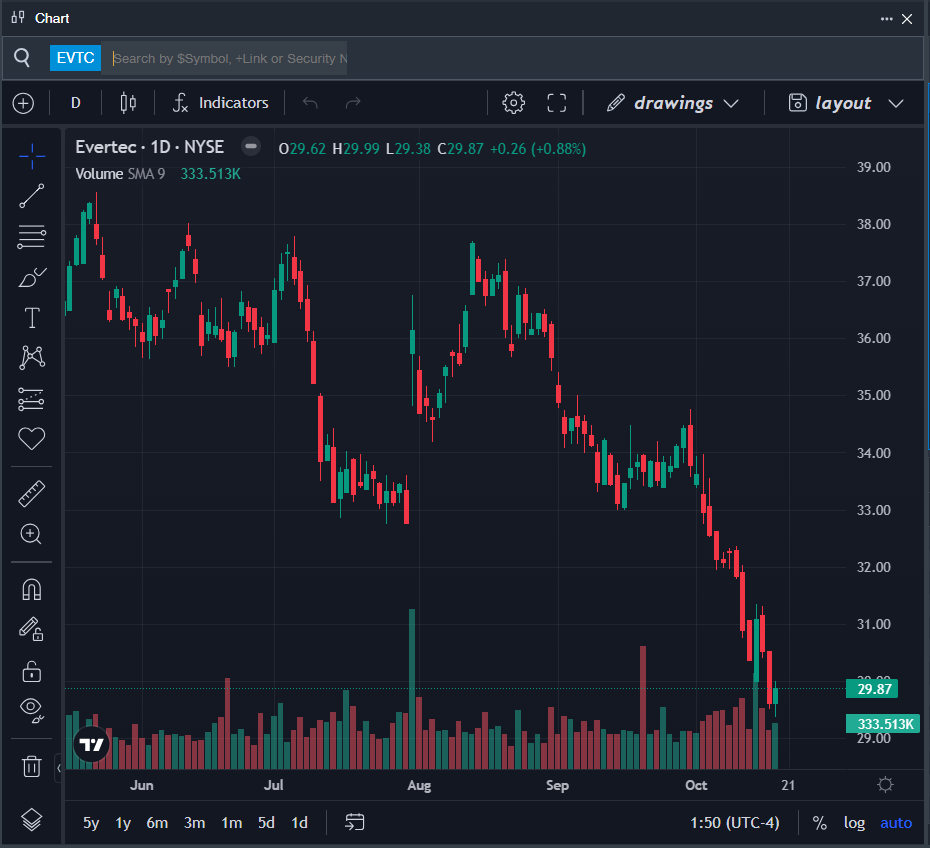Enter fullscreen chart mode
Image resolution: width=930 pixels, height=848 pixels.
click(x=557, y=103)
